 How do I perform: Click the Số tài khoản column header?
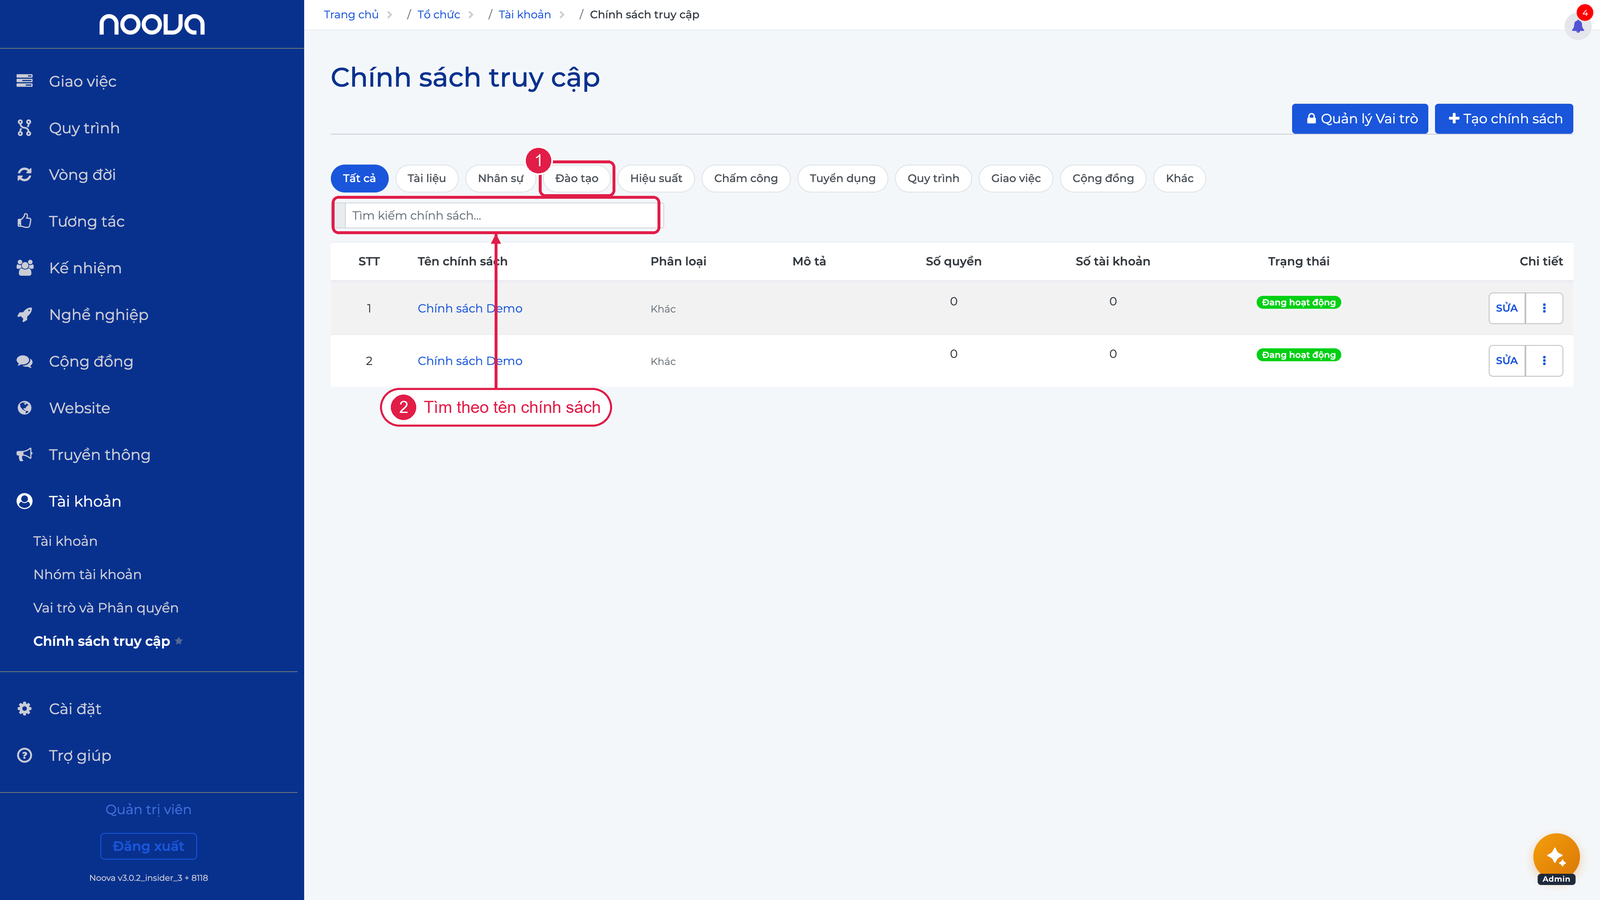(1113, 261)
